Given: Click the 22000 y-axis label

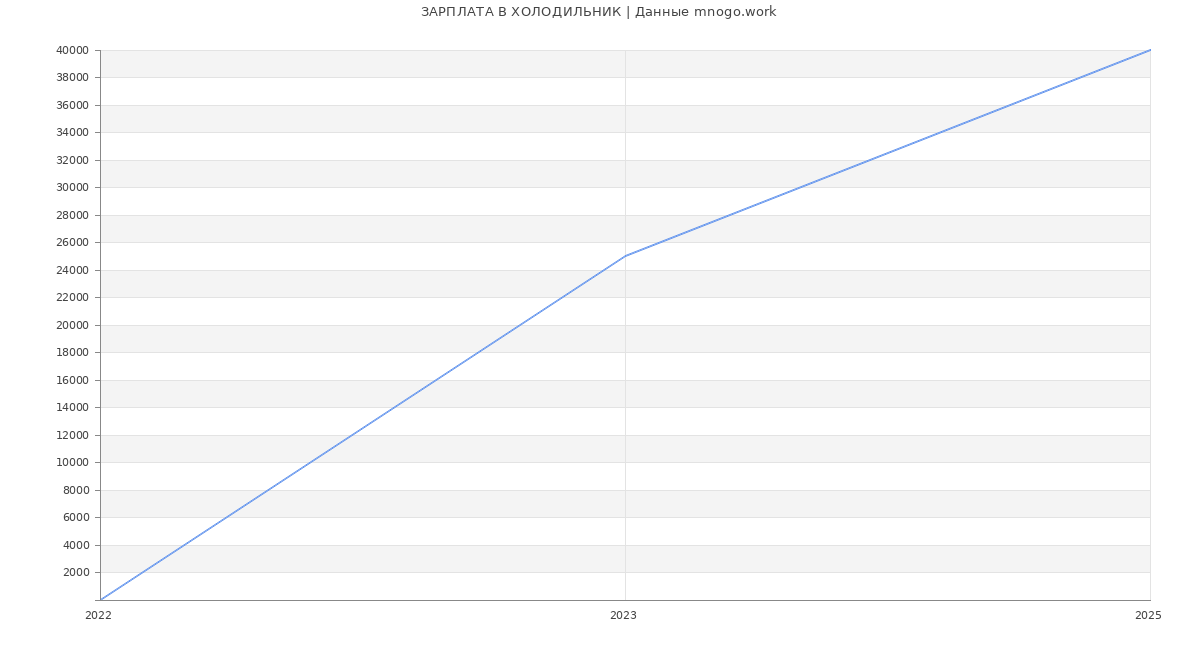Looking at the screenshot, I should click(x=72, y=298).
